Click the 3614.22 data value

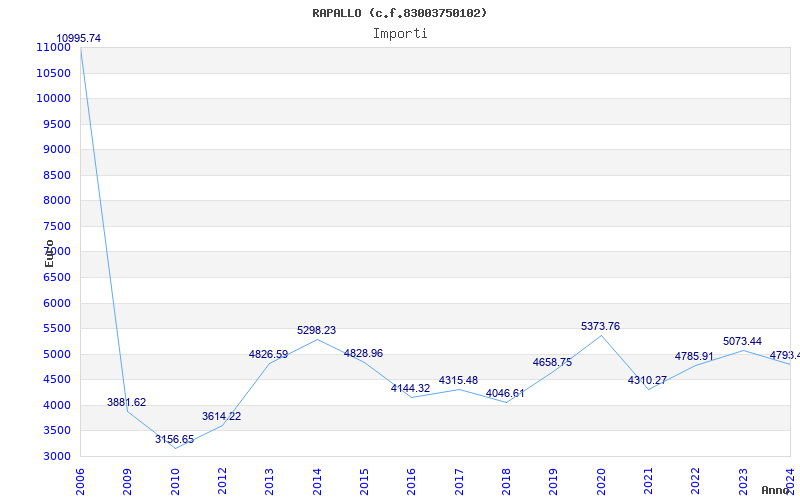(221, 416)
